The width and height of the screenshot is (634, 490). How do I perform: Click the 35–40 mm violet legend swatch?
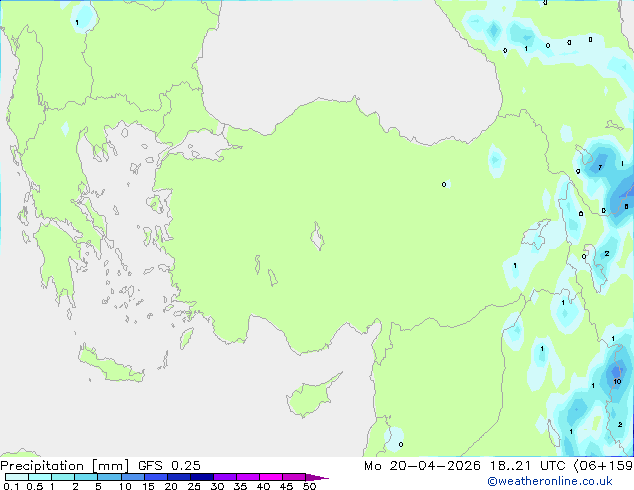247,477
